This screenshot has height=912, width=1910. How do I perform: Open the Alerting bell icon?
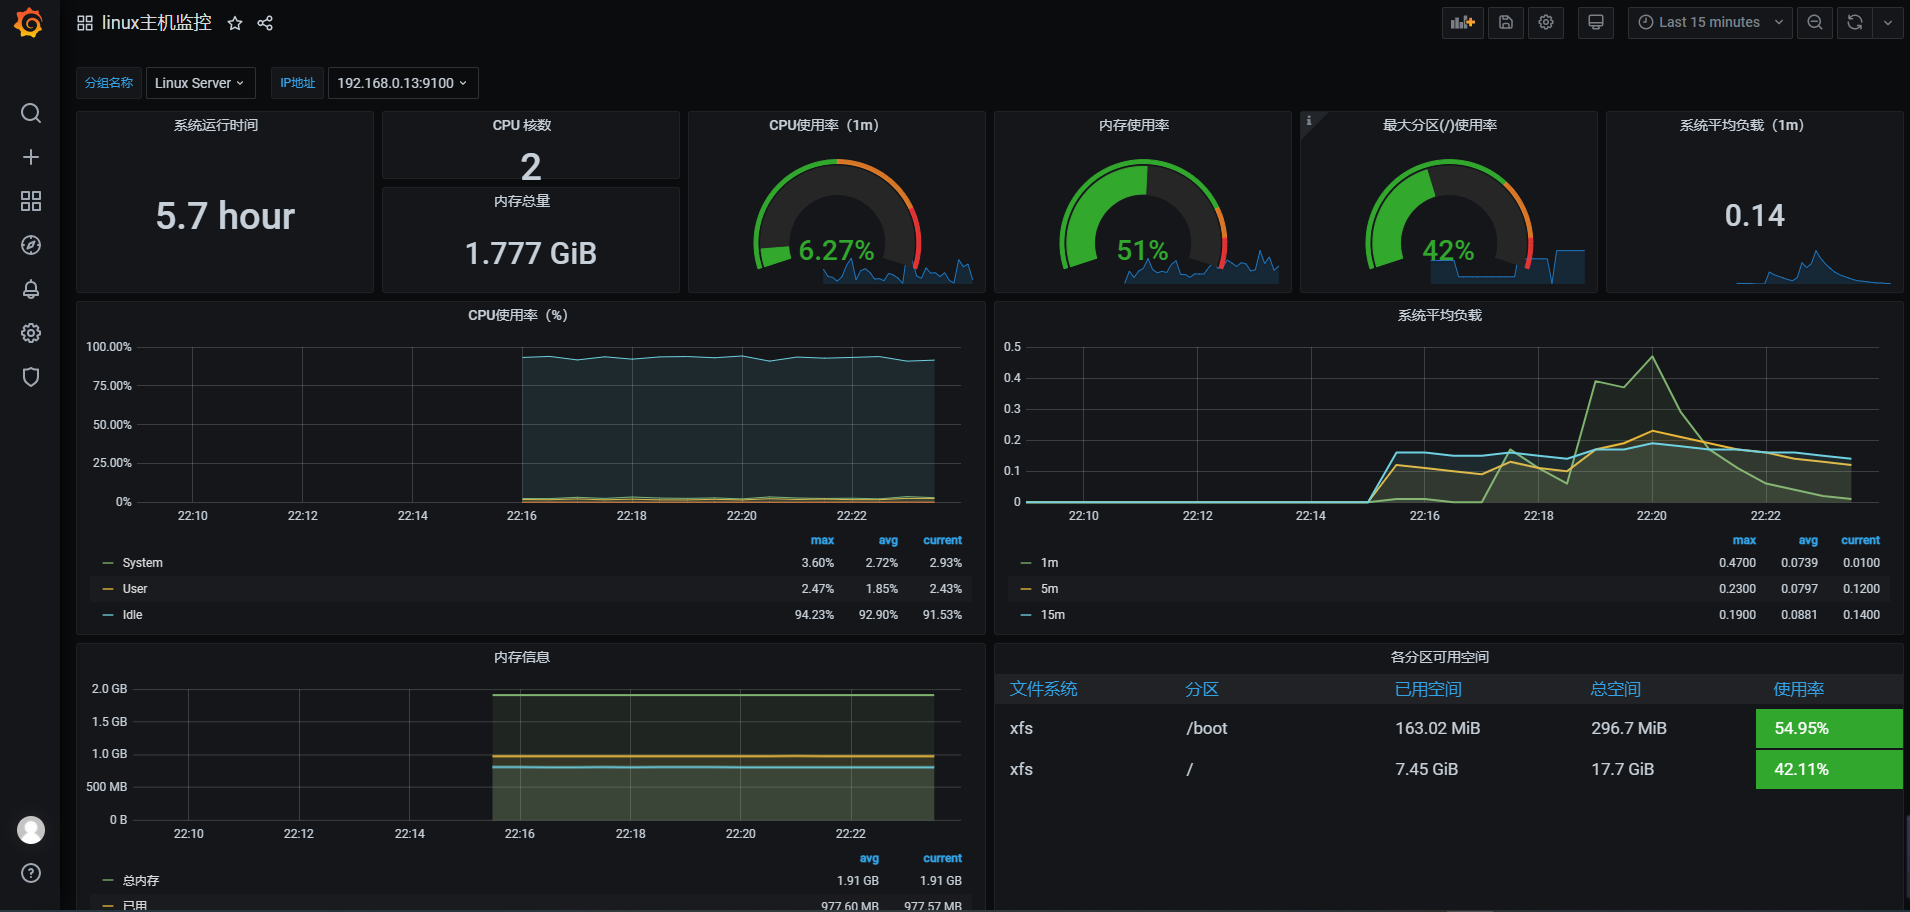[x=31, y=289]
